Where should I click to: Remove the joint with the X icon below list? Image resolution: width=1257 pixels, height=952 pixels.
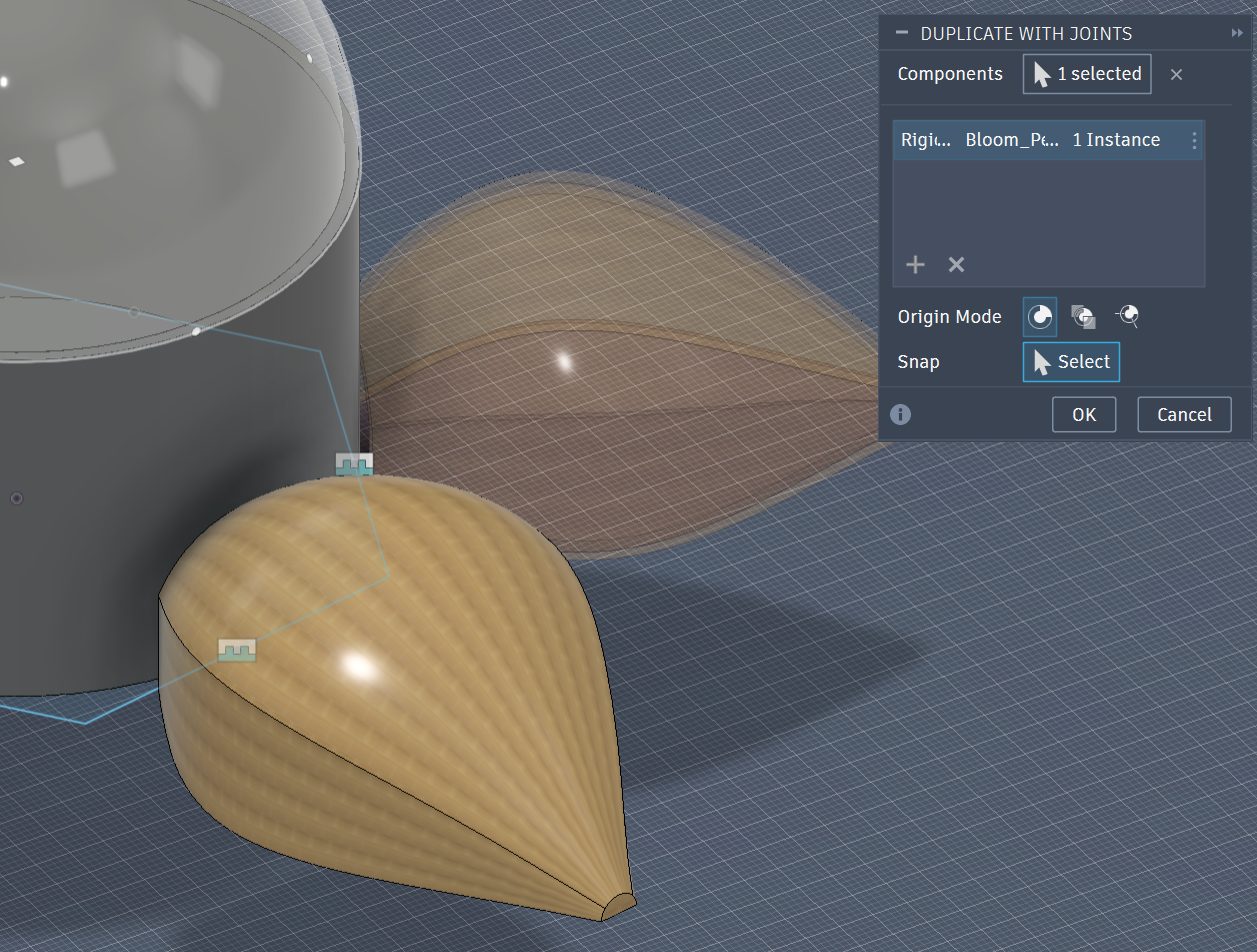coord(956,264)
